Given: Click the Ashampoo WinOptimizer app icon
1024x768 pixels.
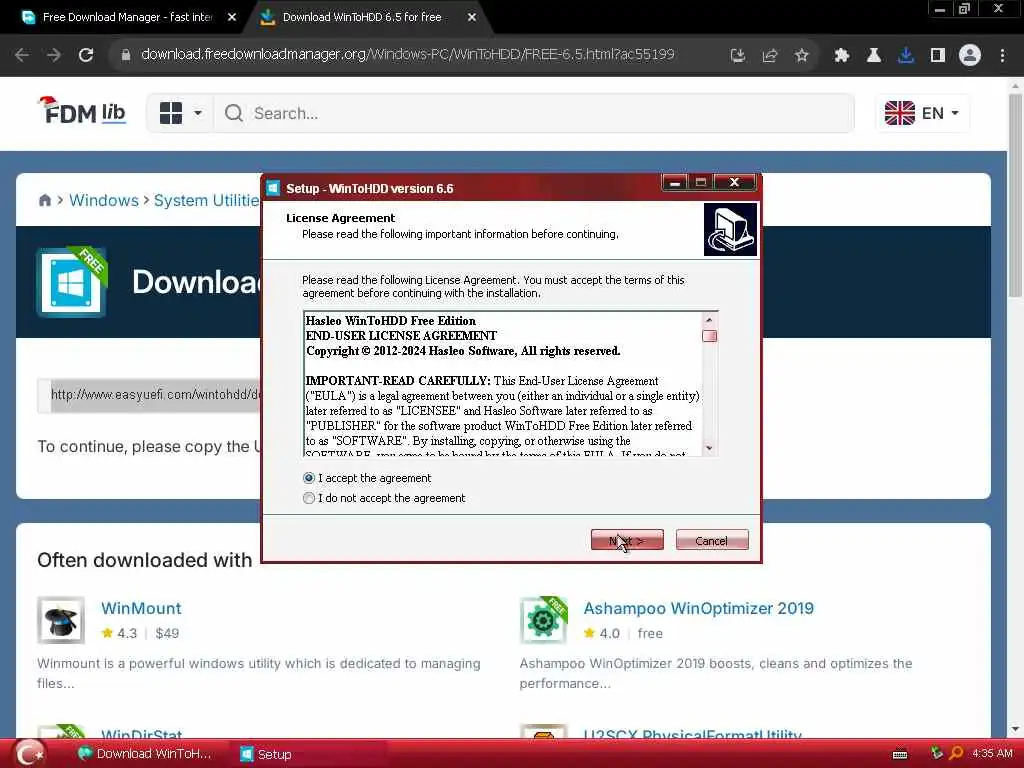Looking at the screenshot, I should tap(543, 620).
